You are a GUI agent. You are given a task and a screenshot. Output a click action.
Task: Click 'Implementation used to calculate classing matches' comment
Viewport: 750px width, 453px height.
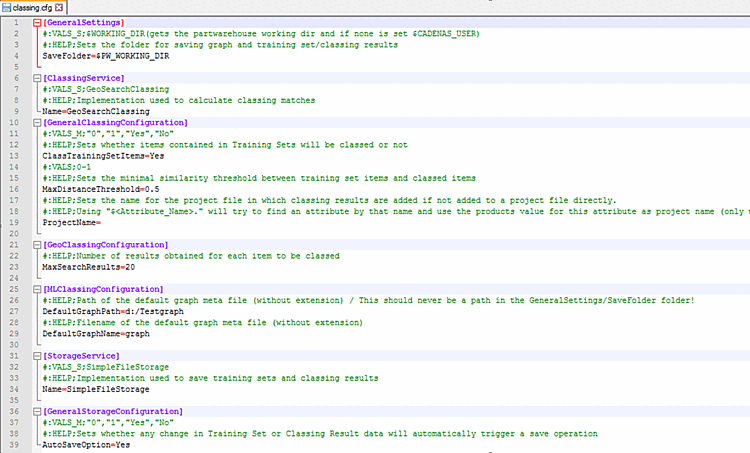coord(179,100)
